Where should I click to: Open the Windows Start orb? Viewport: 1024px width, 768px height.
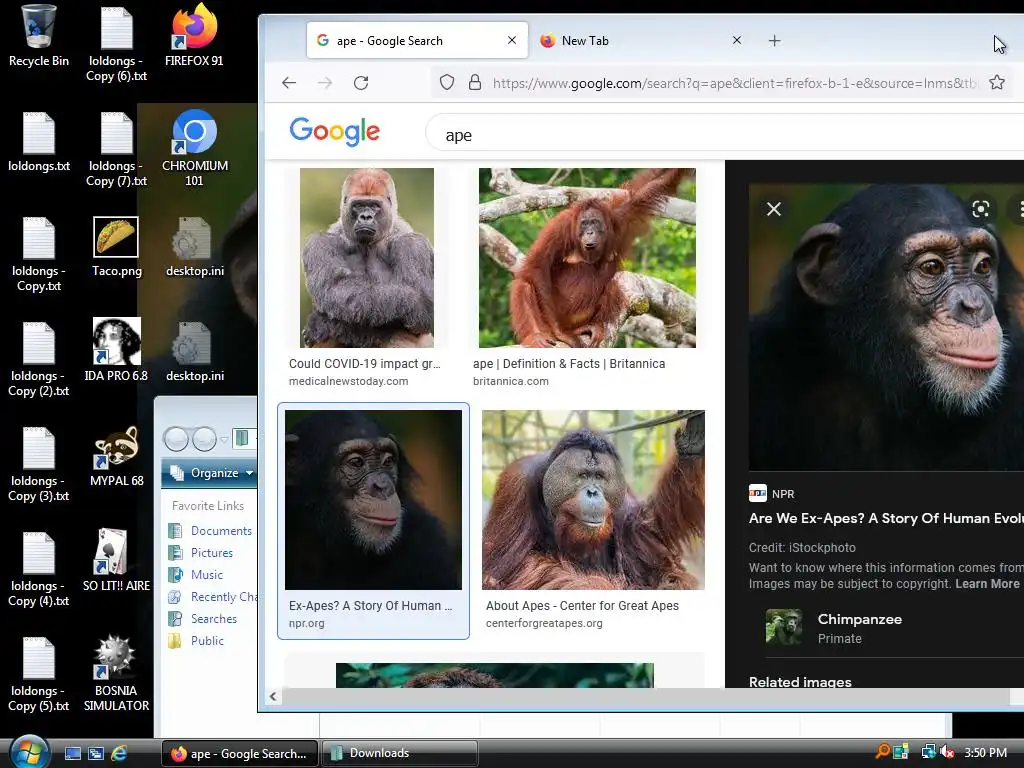pyautogui.click(x=28, y=752)
